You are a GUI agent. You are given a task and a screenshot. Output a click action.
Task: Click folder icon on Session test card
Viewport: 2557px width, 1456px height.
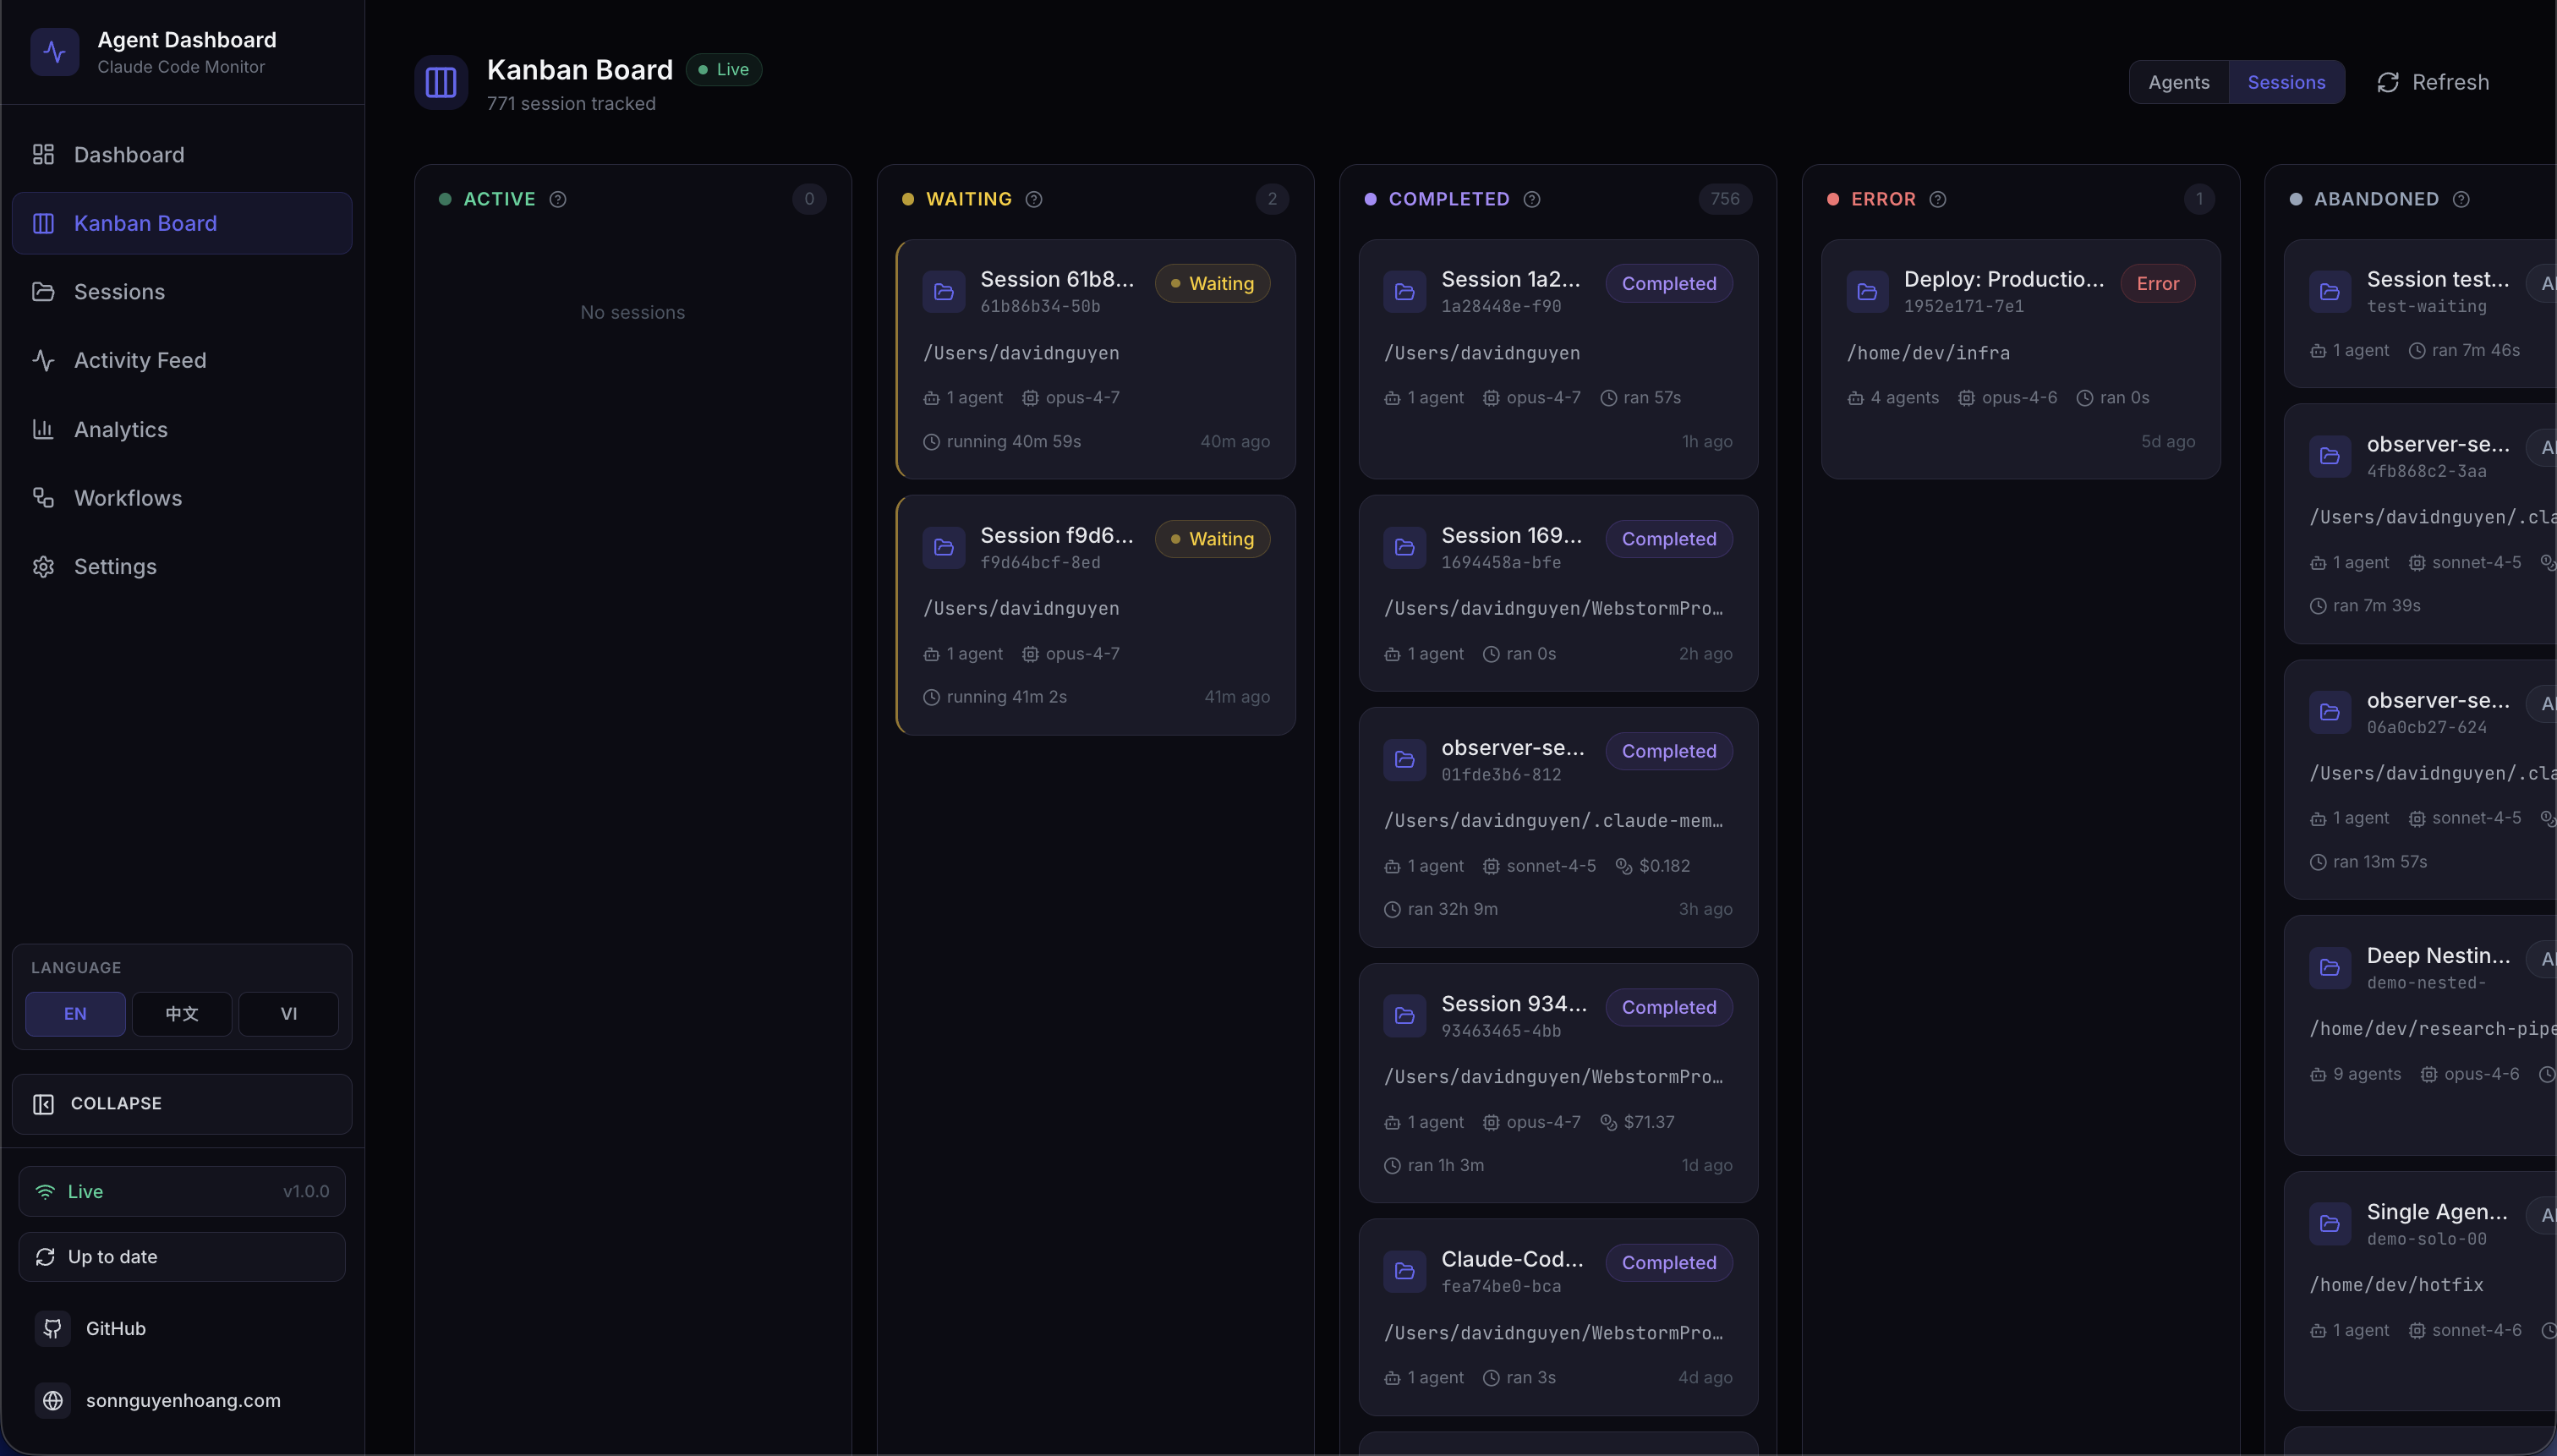2330,291
